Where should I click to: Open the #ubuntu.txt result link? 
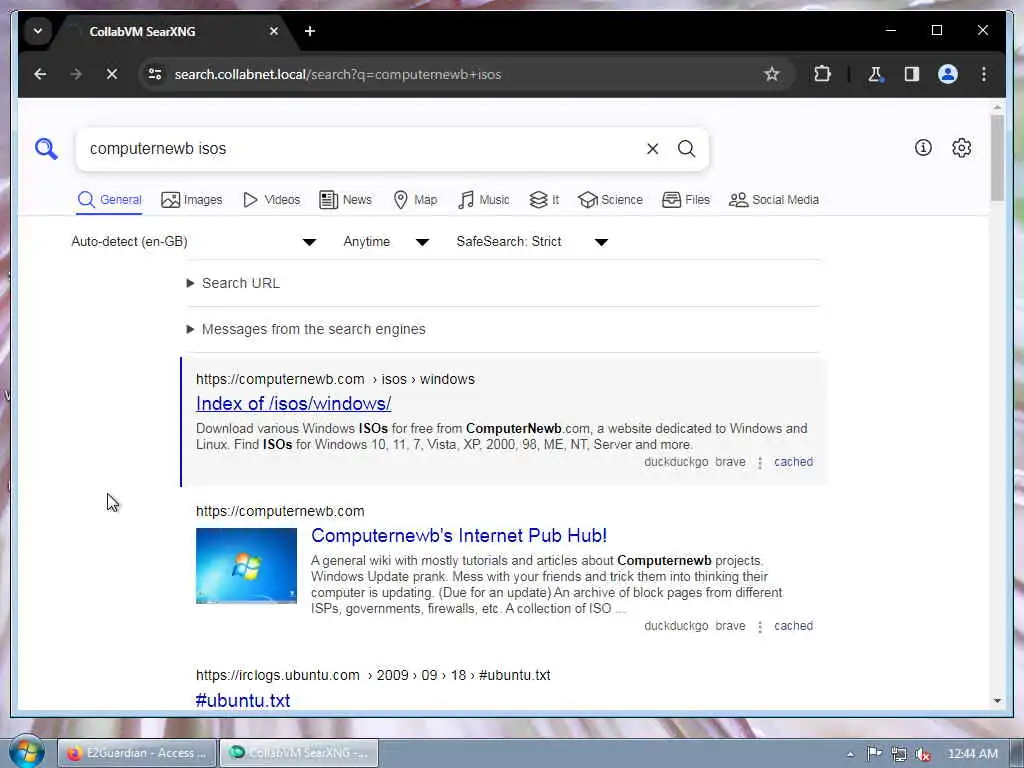point(243,700)
